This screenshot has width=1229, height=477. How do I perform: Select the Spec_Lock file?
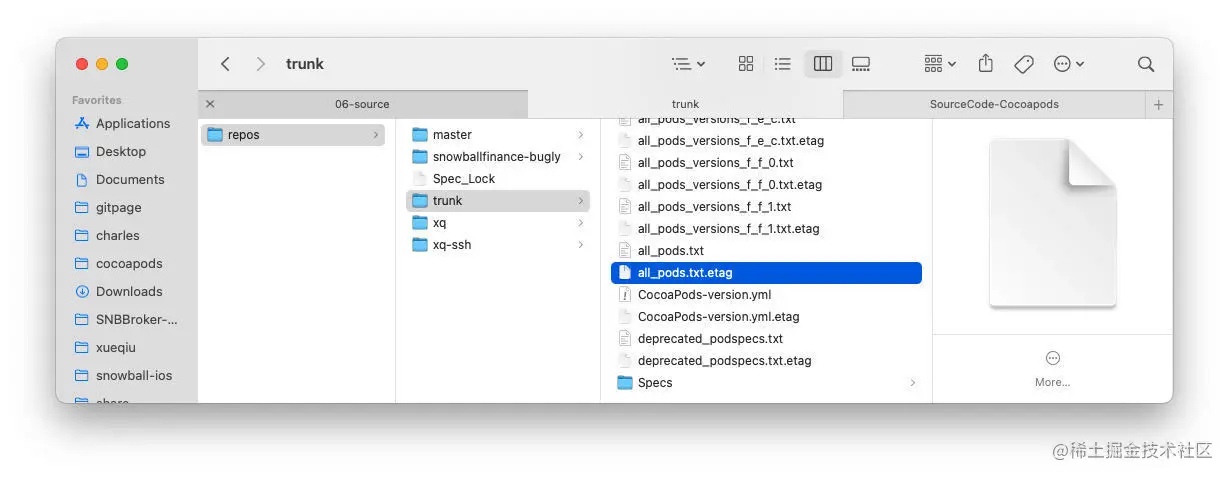click(498, 179)
